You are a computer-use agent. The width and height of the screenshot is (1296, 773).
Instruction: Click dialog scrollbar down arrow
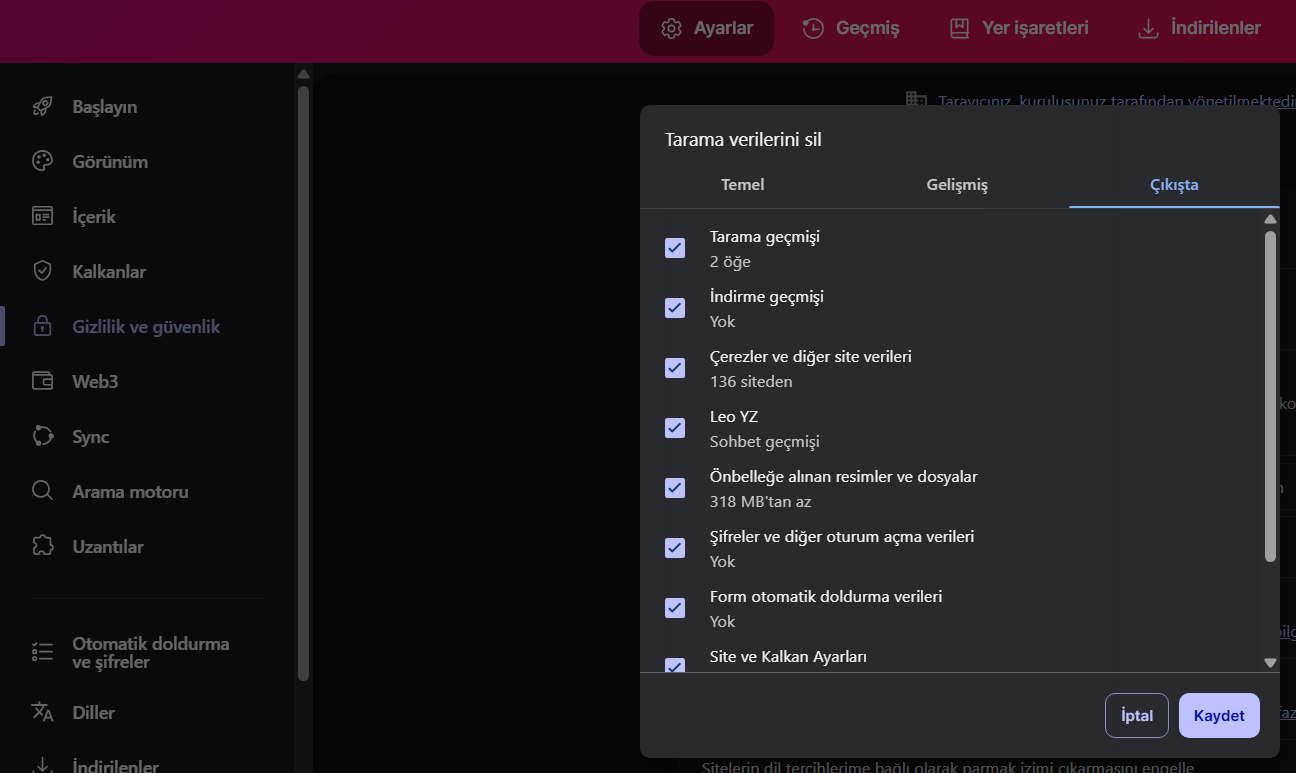[1271, 662]
